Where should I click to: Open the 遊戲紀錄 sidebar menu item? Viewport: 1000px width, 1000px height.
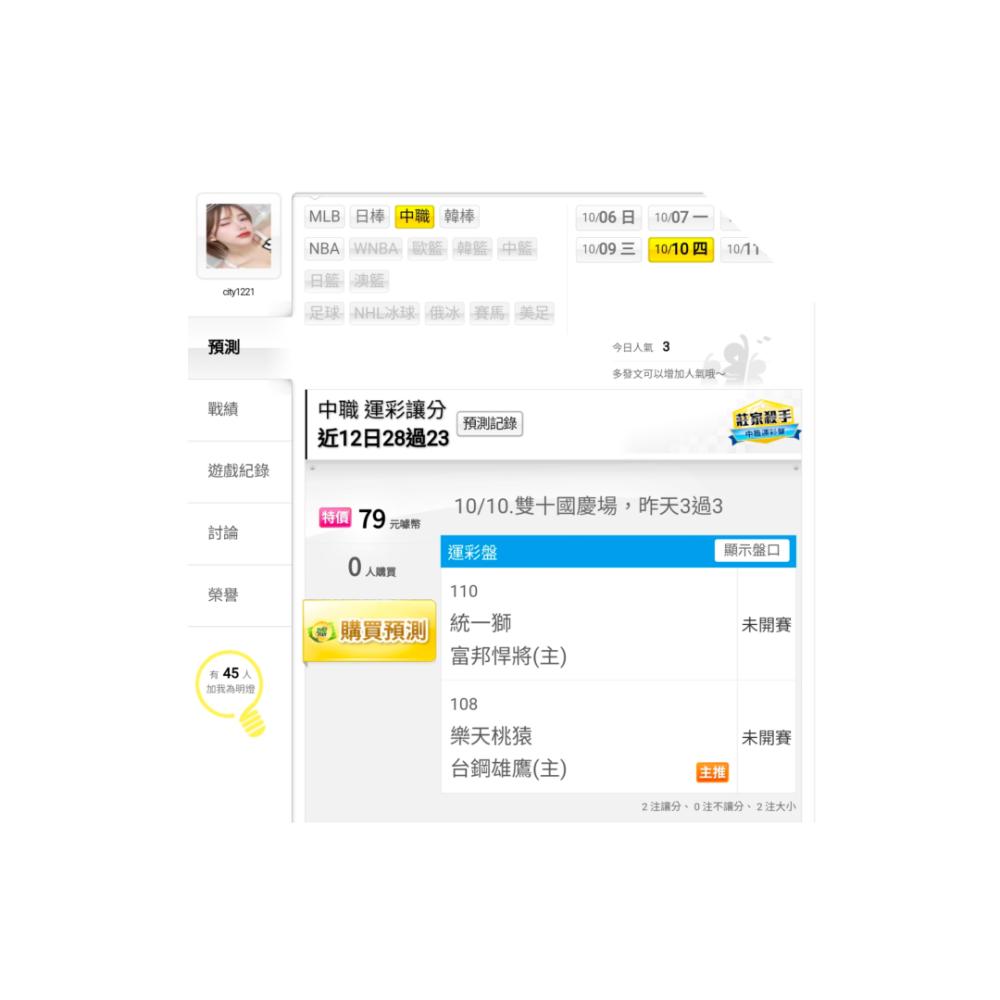(240, 471)
